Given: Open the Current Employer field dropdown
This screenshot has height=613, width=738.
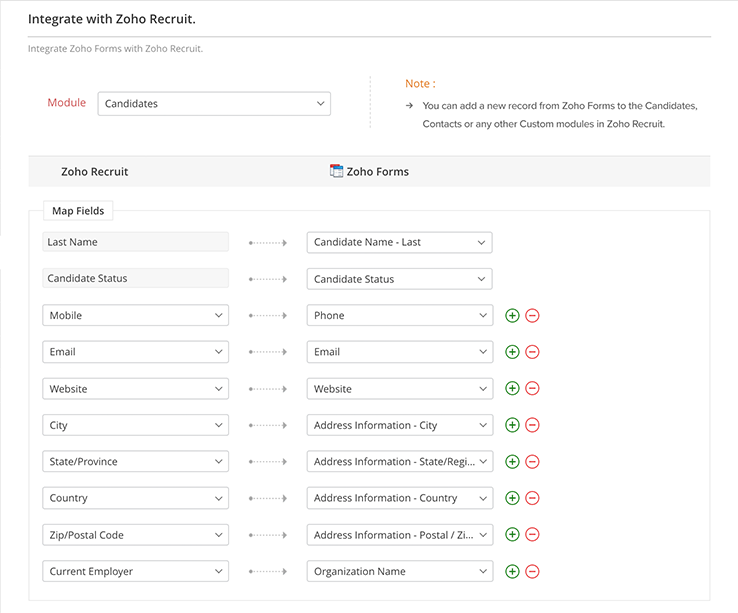Looking at the screenshot, I should (136, 571).
